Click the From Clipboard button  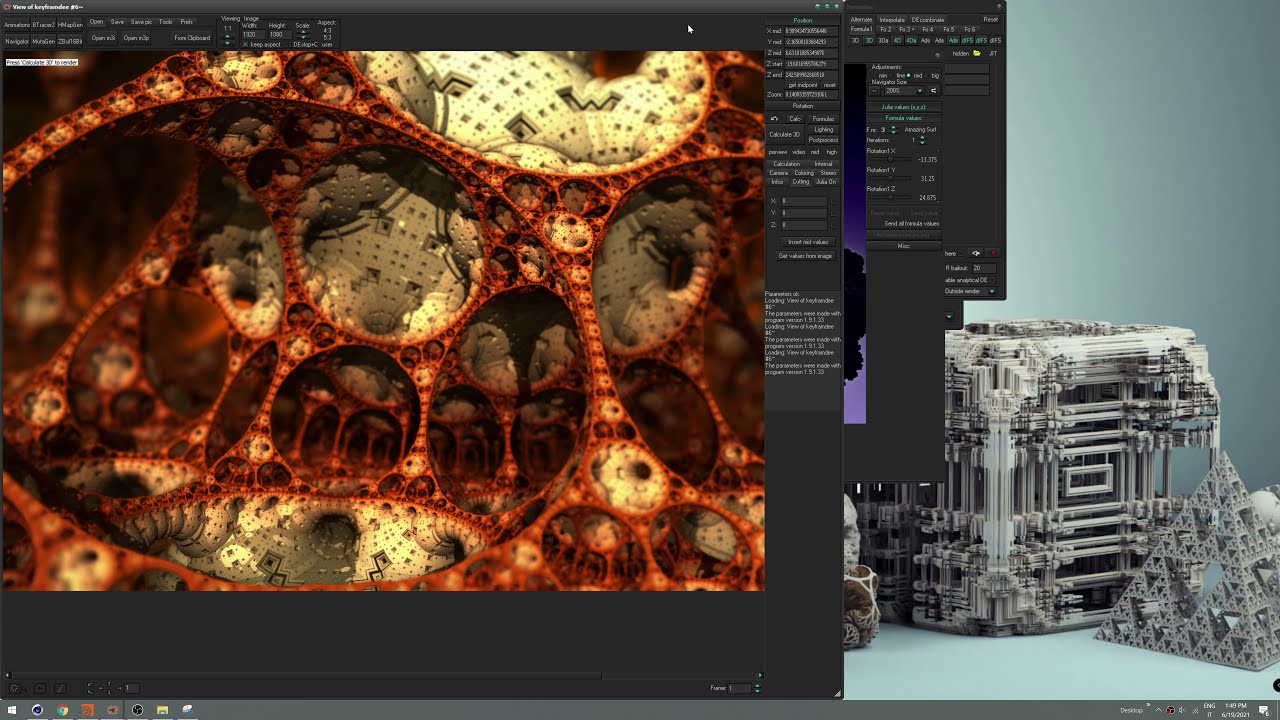coord(192,38)
